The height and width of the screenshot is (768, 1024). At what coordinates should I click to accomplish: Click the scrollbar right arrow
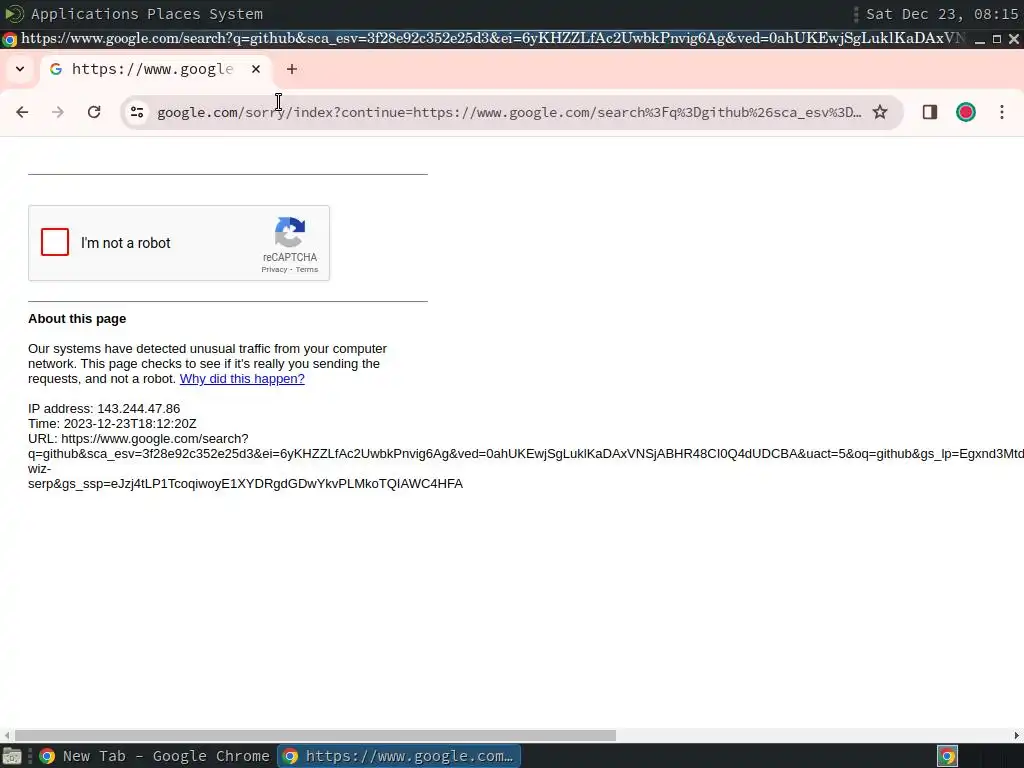point(1016,735)
